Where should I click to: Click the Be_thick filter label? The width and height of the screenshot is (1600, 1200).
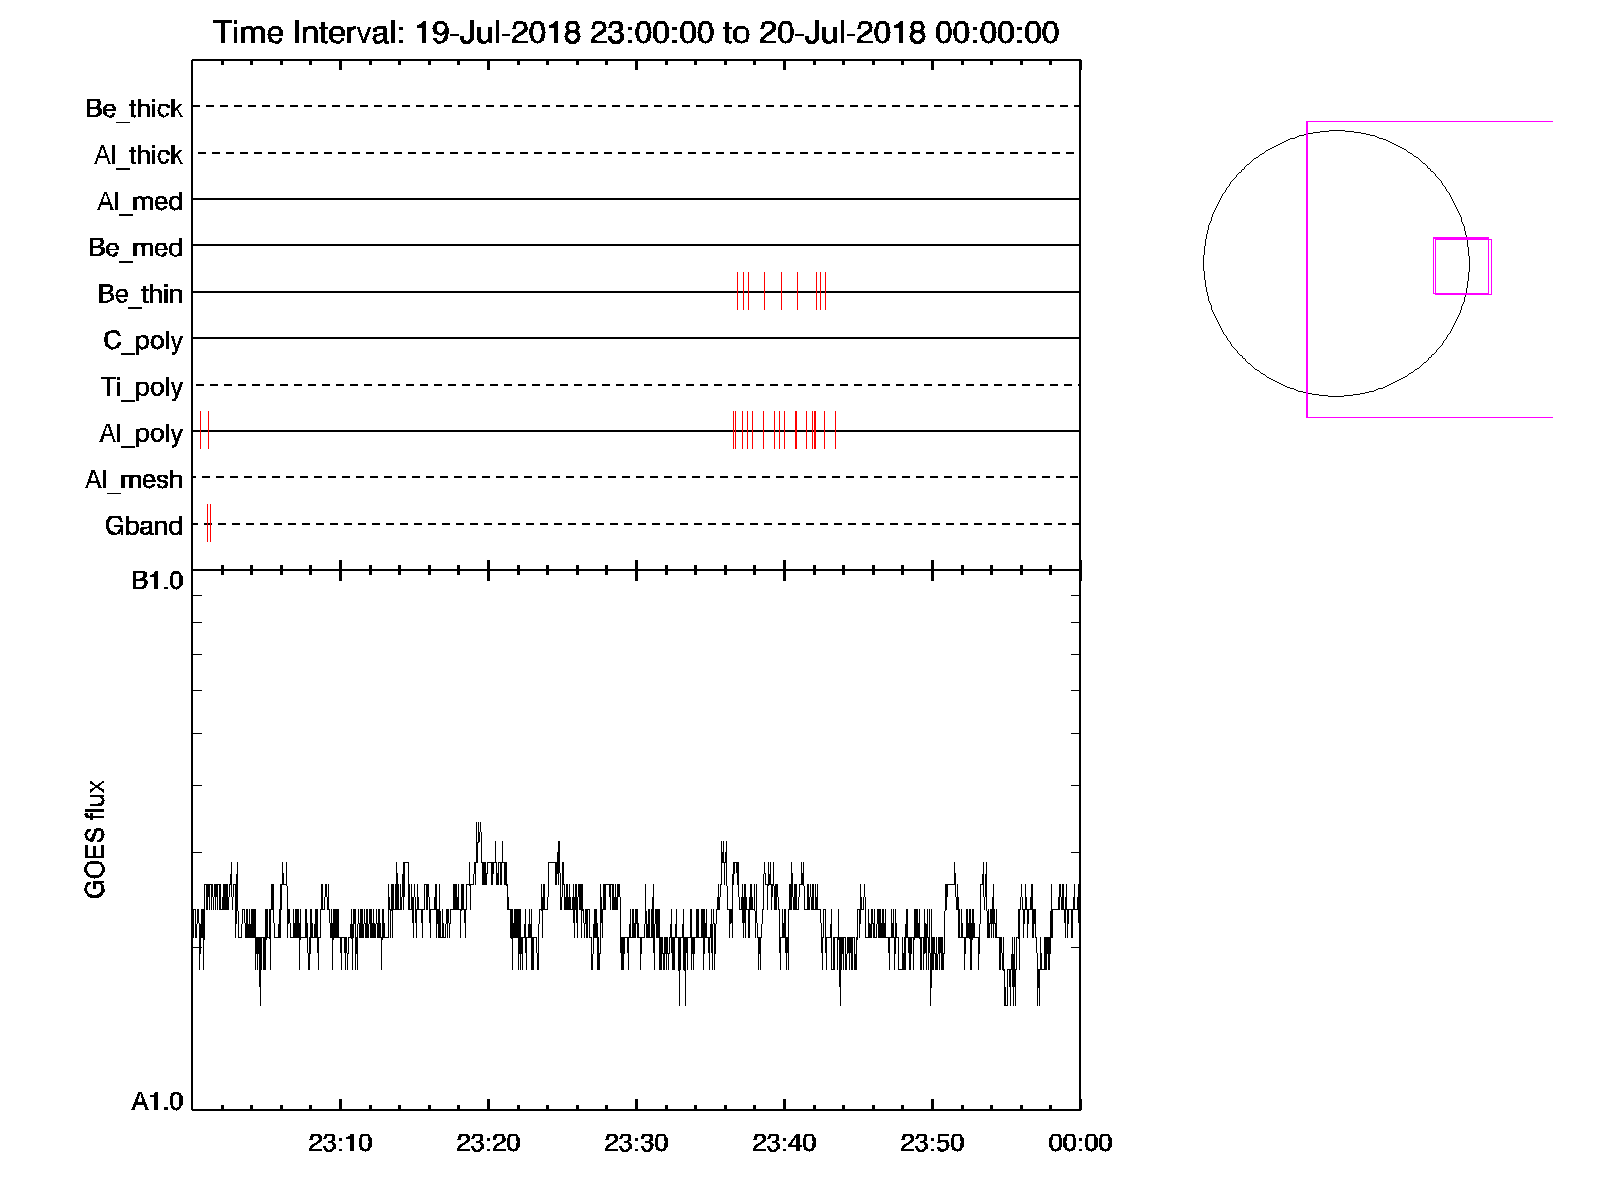point(134,108)
